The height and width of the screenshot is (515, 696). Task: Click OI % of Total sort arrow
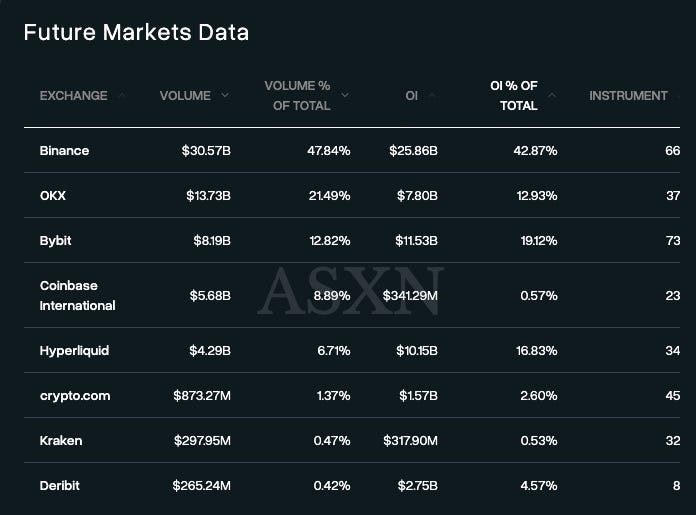552,95
